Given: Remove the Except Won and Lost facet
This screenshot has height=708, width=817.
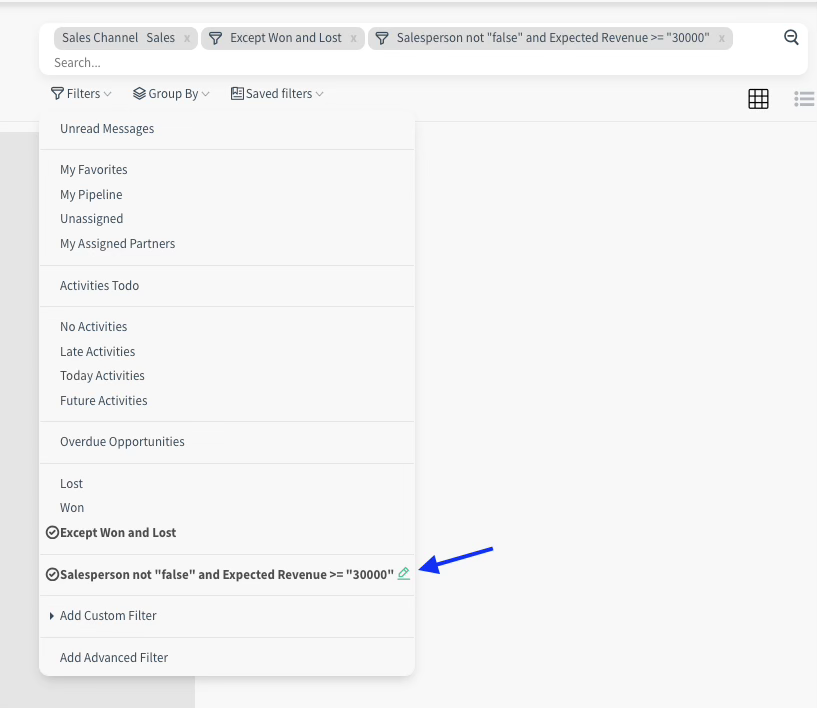Looking at the screenshot, I should click(x=354, y=38).
